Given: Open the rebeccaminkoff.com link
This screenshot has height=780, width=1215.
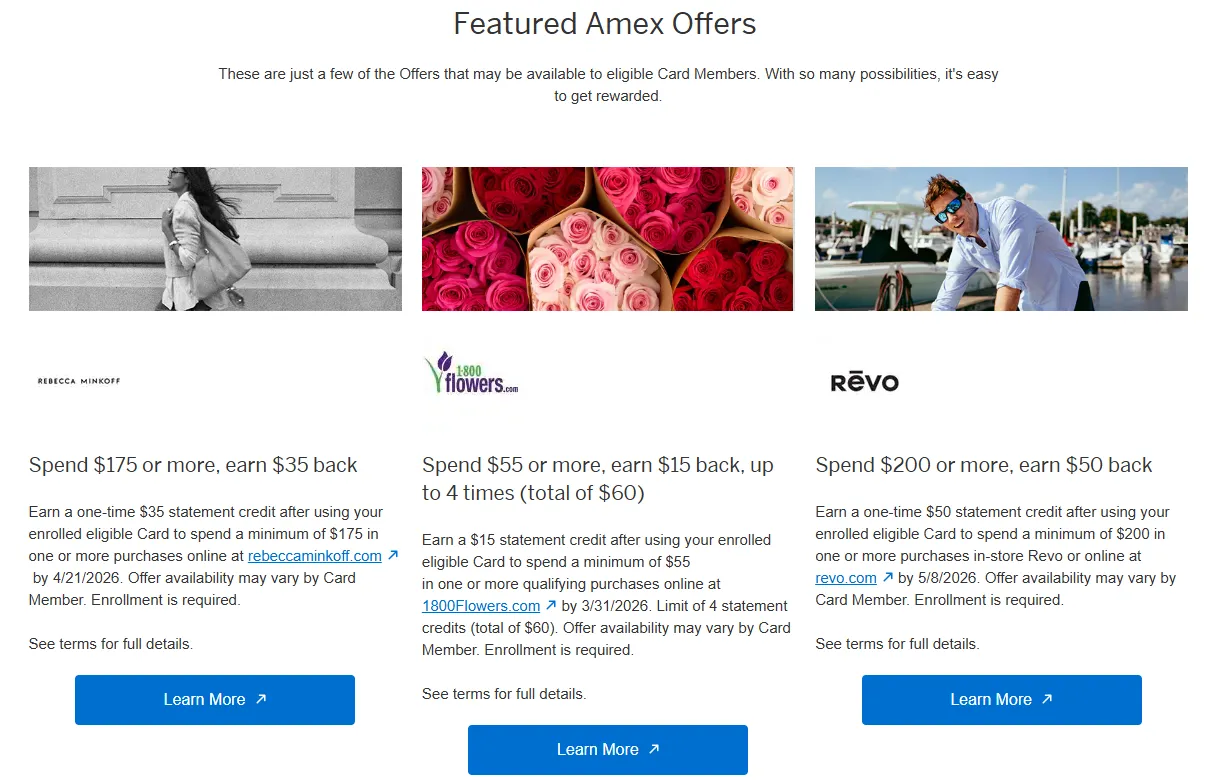Looking at the screenshot, I should tap(314, 556).
